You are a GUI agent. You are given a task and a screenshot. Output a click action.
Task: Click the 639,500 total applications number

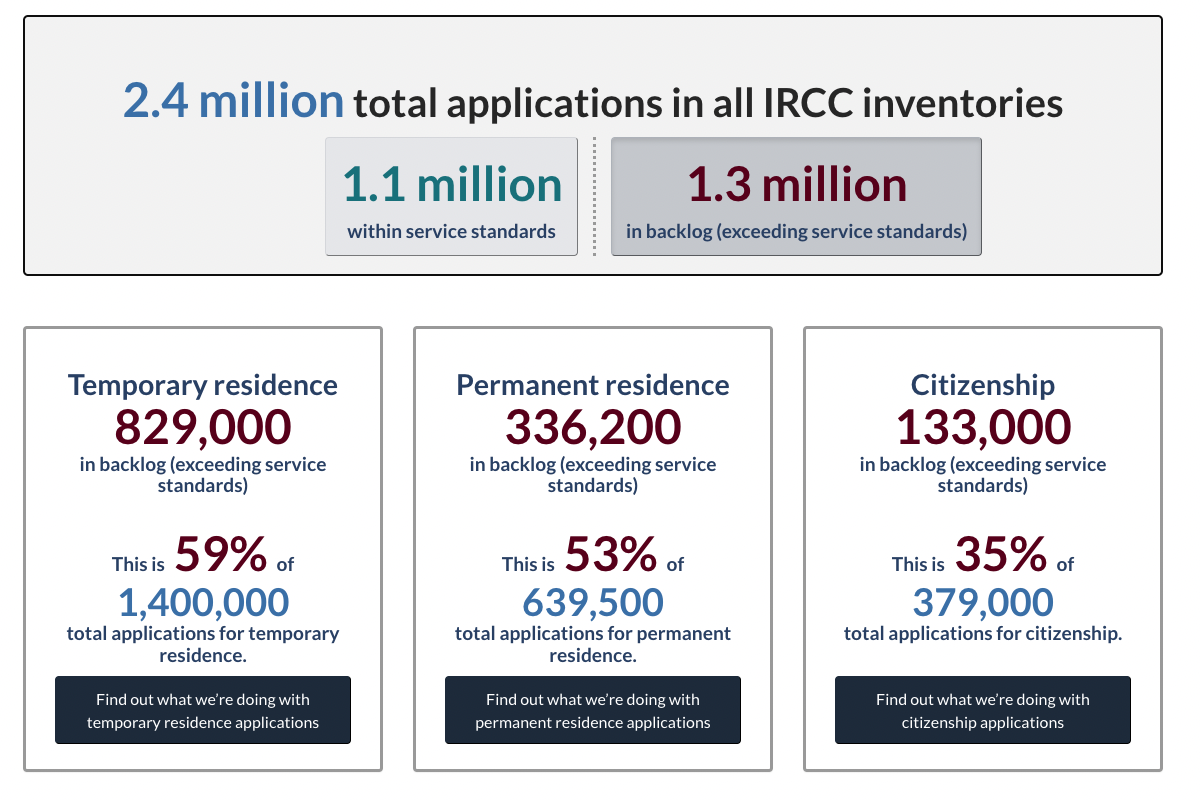click(x=593, y=603)
